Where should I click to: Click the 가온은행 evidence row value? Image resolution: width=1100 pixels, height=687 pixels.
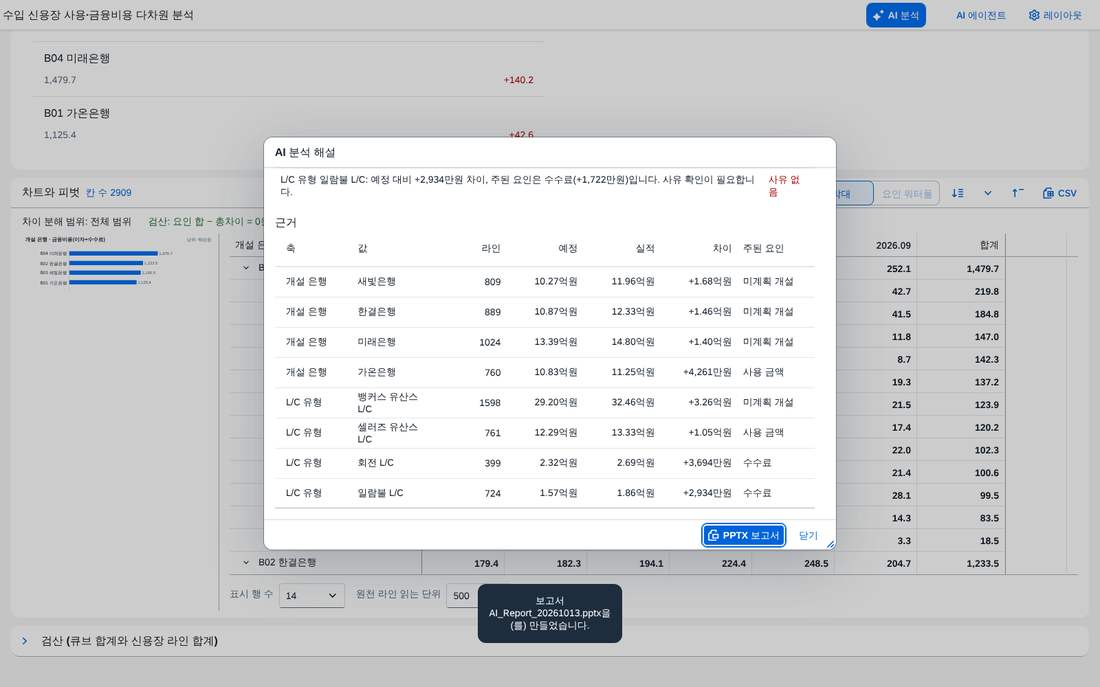coord(377,372)
